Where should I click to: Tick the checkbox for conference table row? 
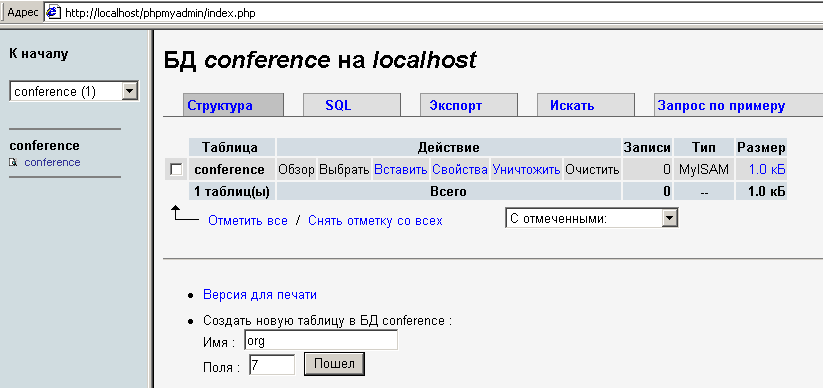[x=176, y=170]
